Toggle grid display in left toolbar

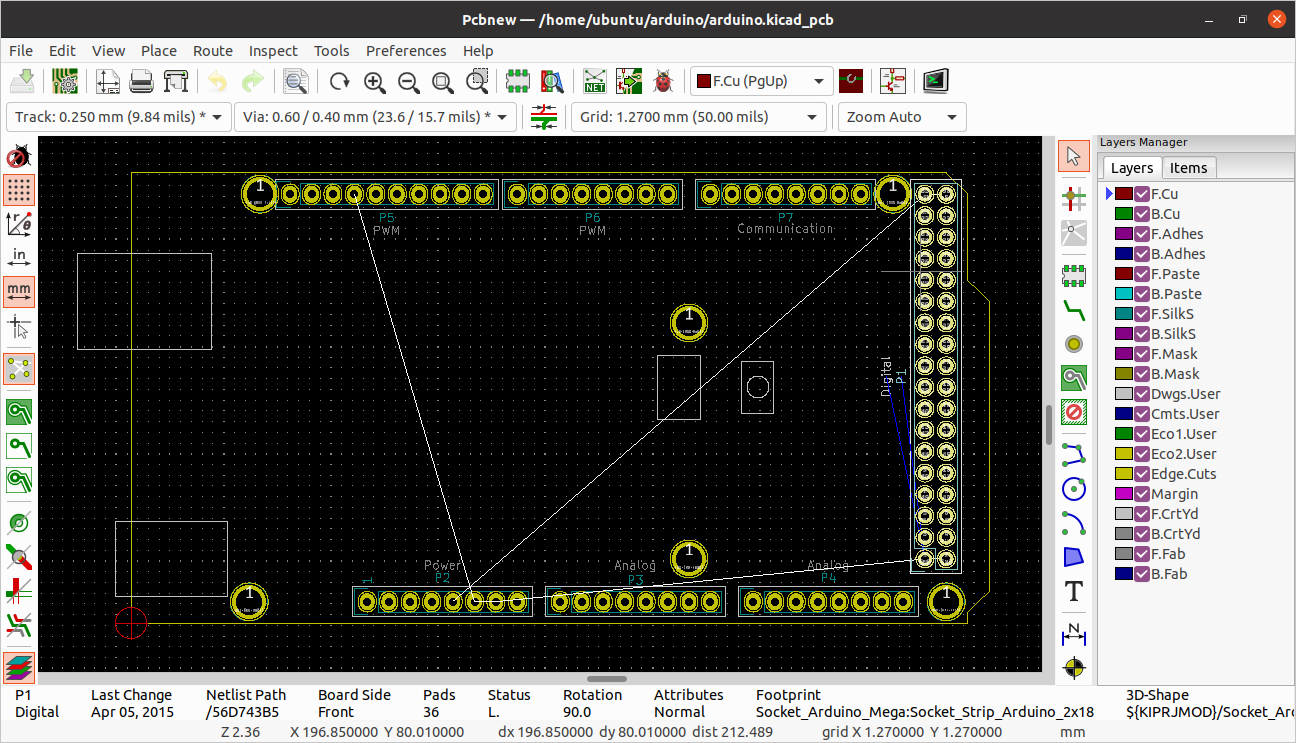point(19,190)
